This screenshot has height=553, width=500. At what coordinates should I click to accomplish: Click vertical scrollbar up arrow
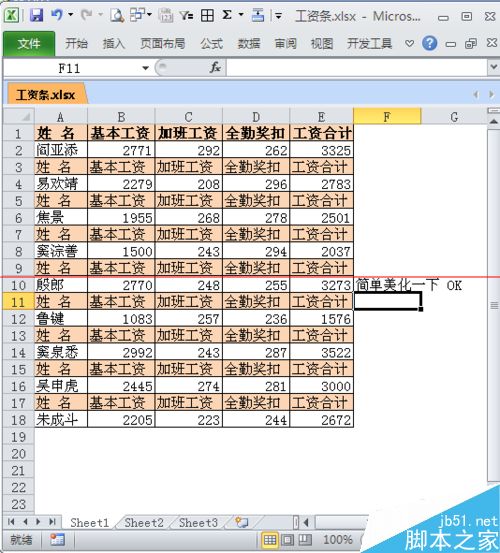(x=494, y=122)
